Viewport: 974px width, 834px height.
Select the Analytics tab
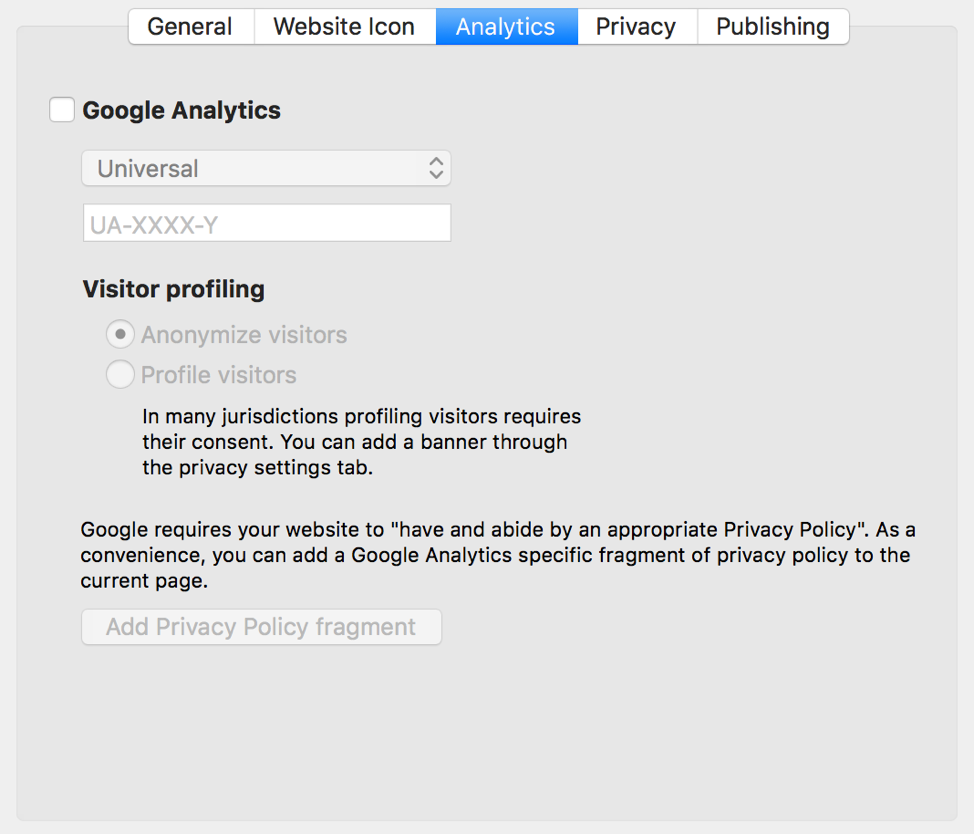click(506, 27)
